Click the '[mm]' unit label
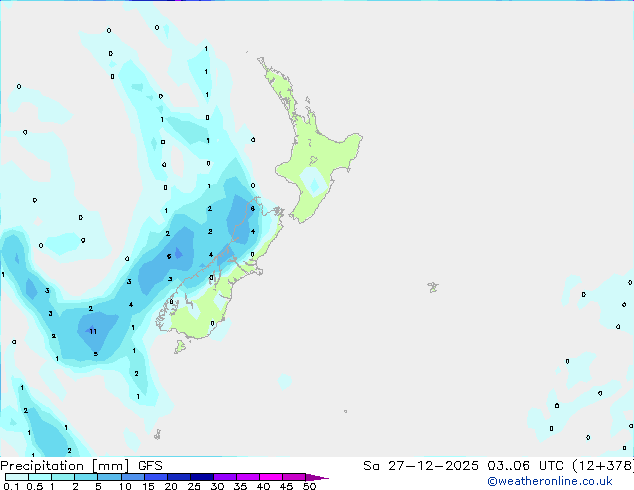The height and width of the screenshot is (490, 634). pyautogui.click(x=110, y=466)
